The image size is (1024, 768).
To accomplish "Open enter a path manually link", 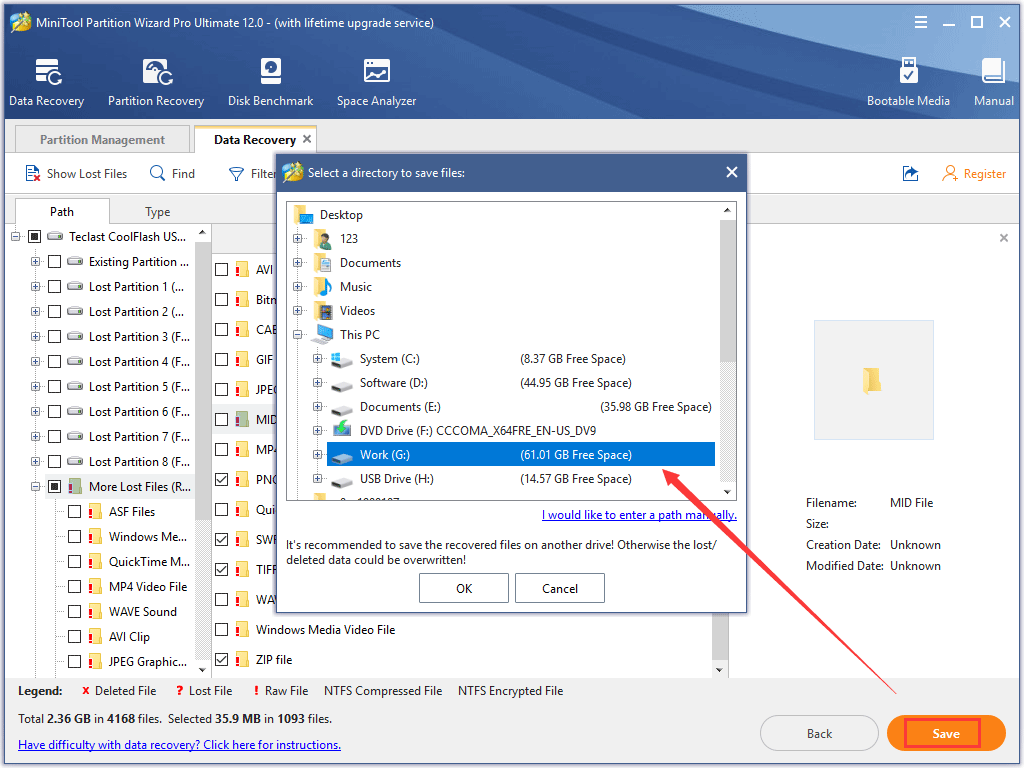I will coord(639,515).
